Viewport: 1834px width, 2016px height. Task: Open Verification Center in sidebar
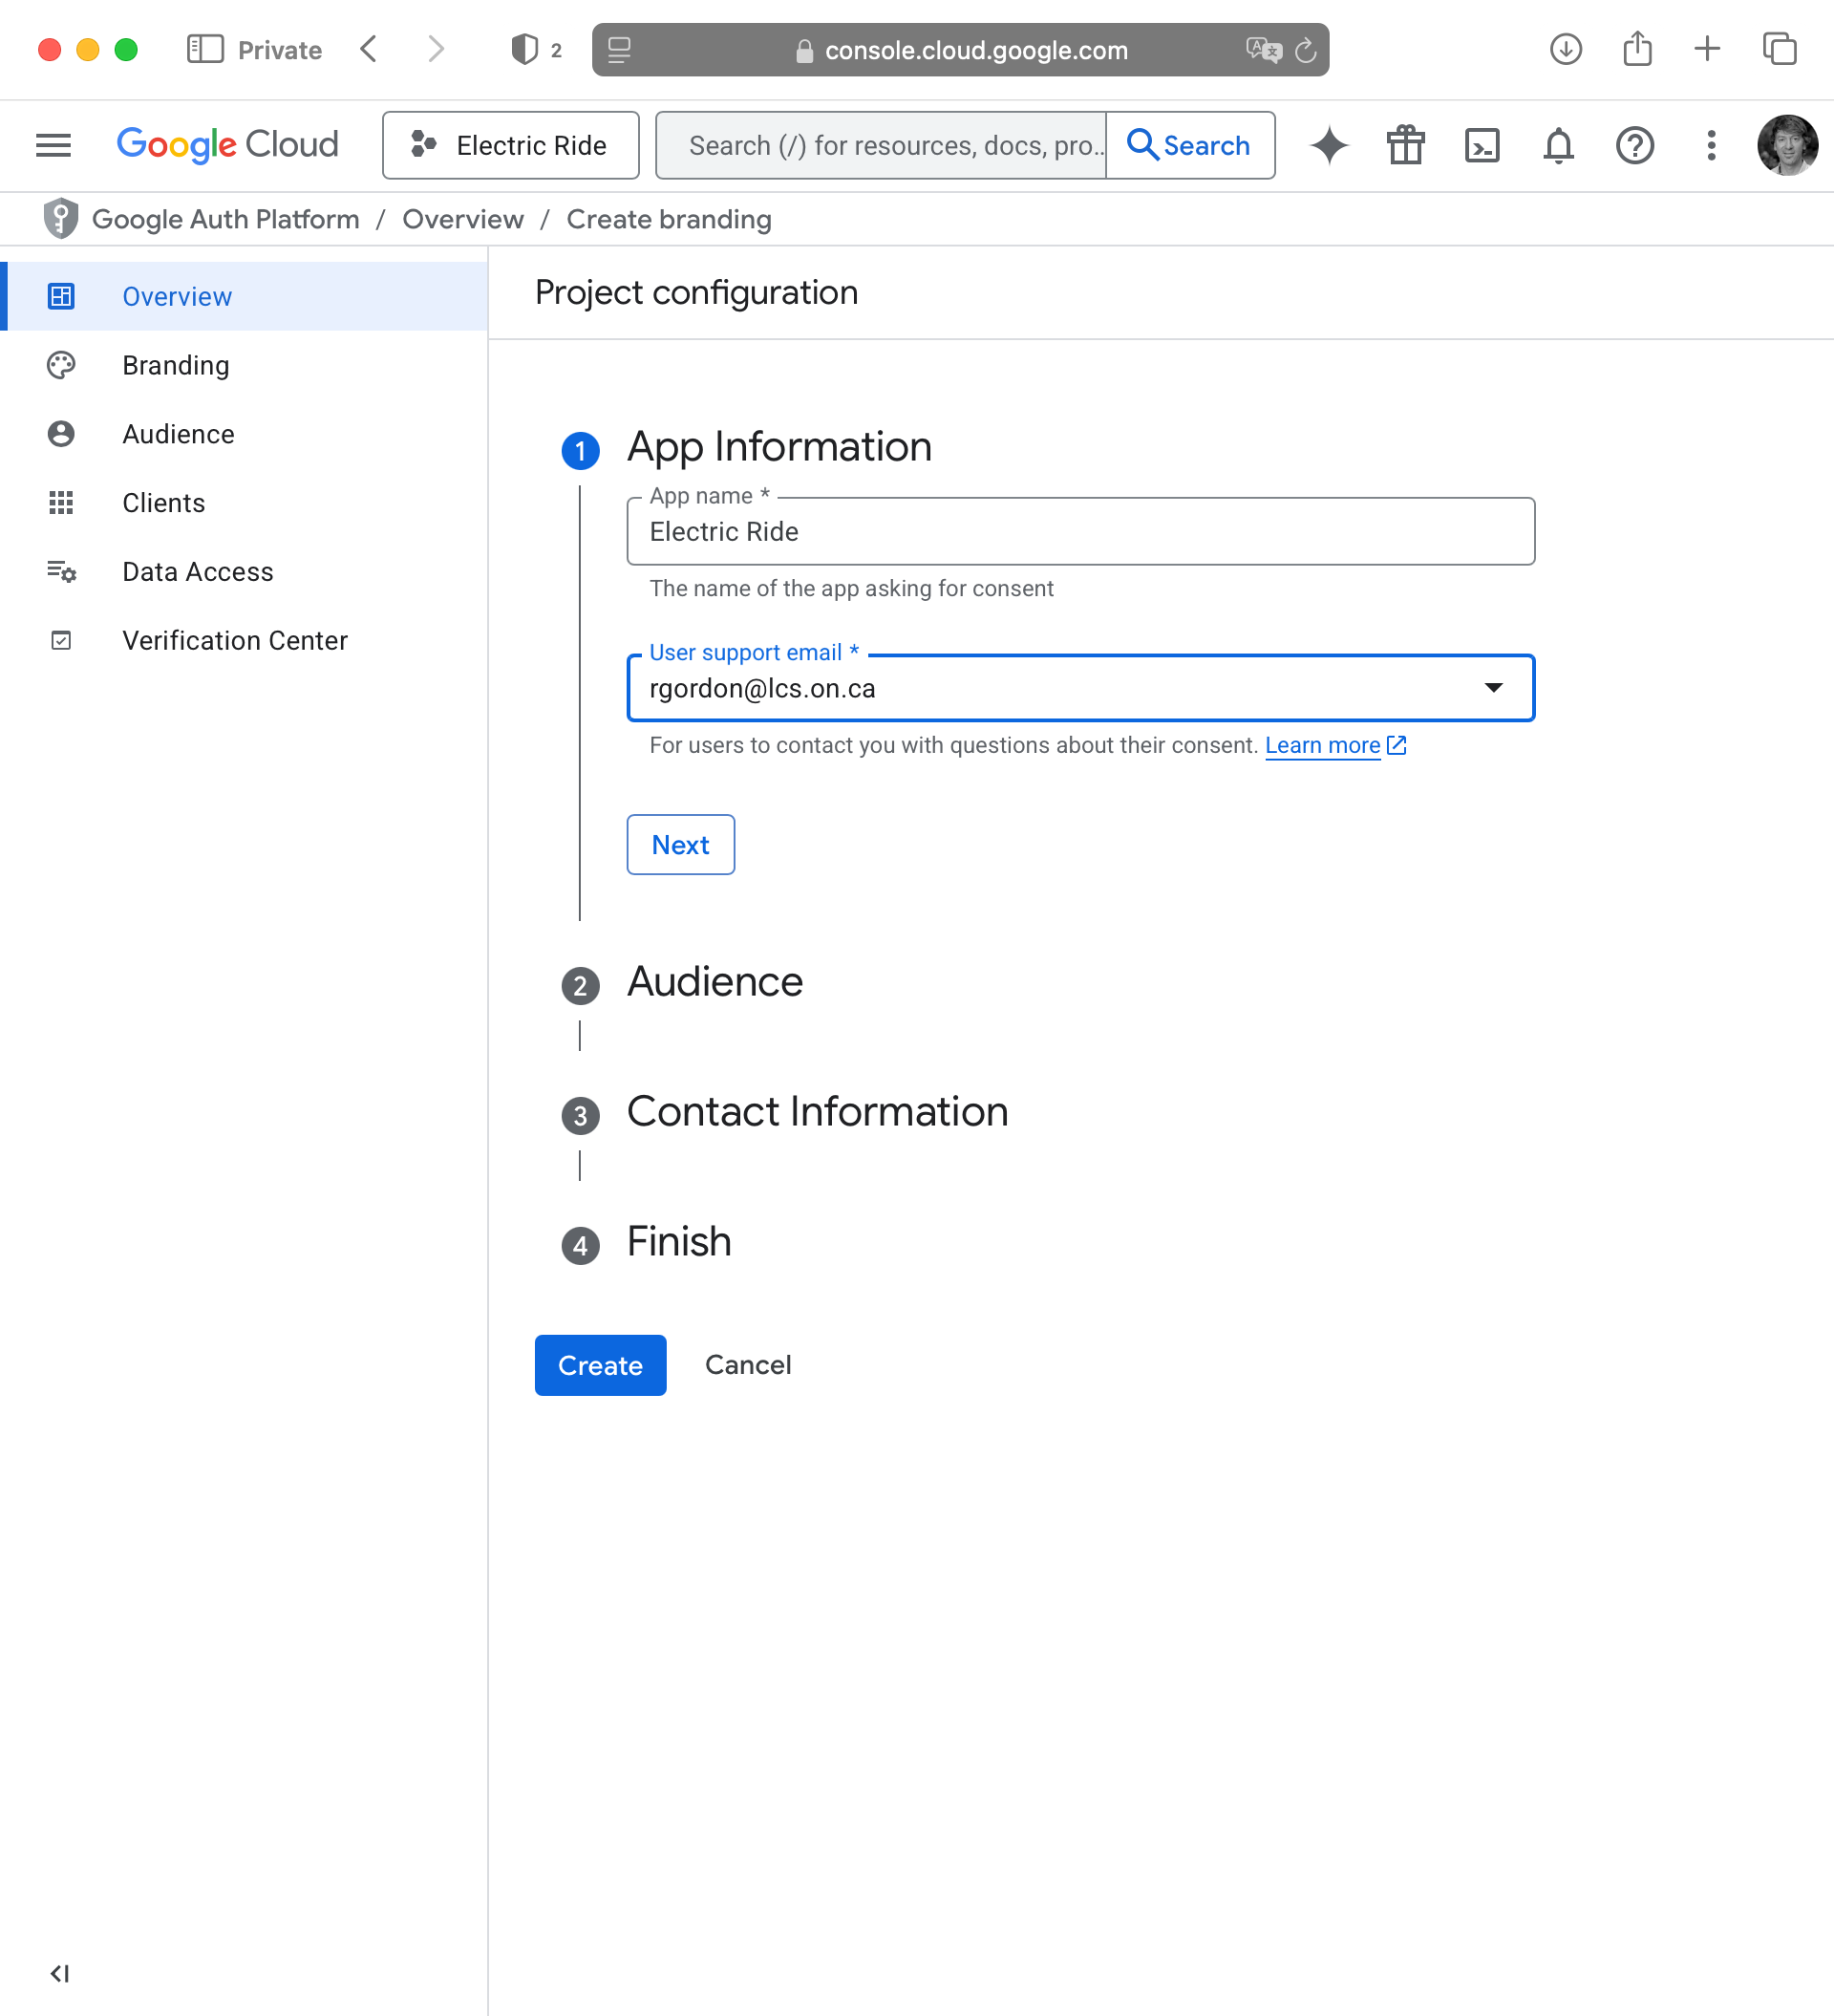tap(234, 640)
